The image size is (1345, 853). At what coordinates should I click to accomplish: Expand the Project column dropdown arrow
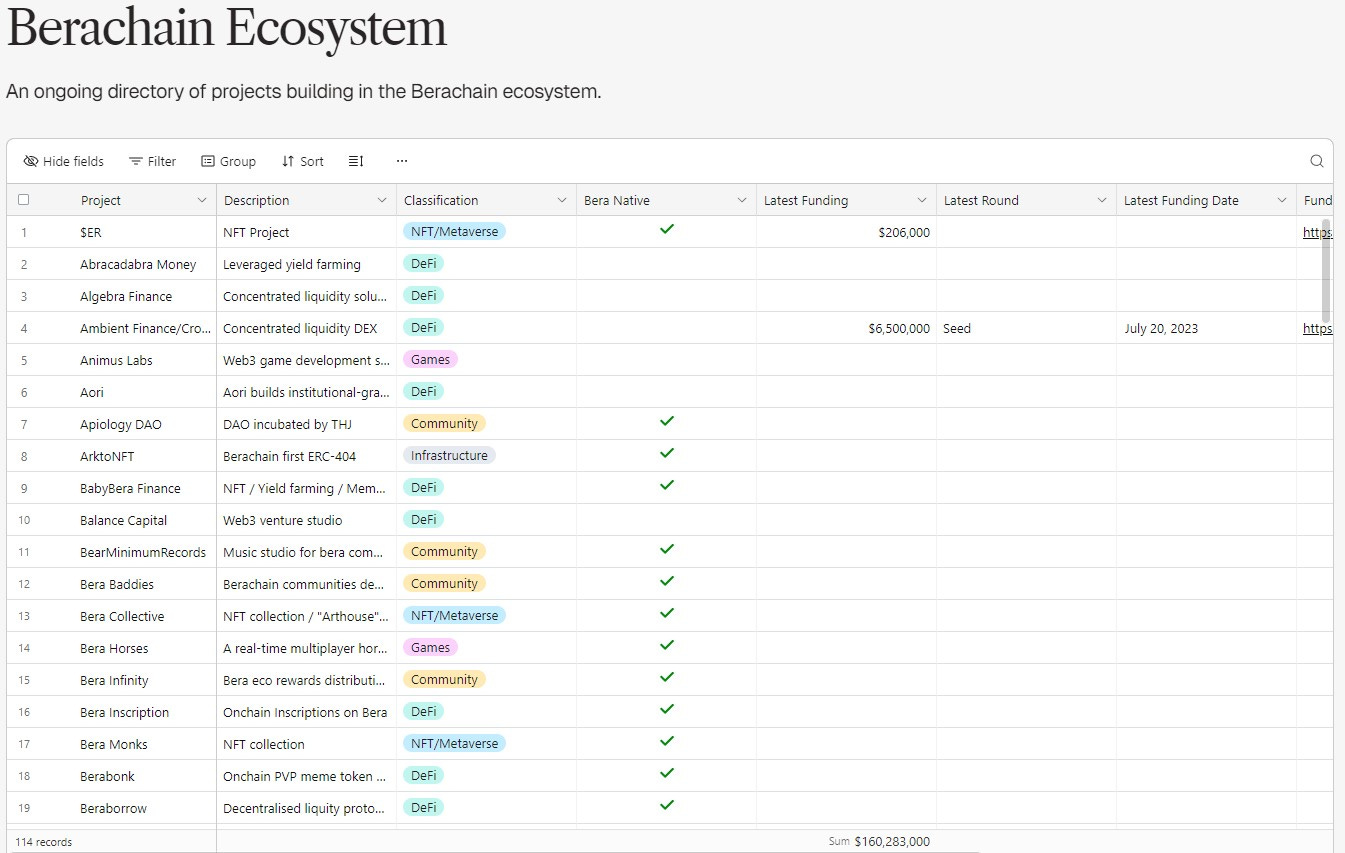pyautogui.click(x=202, y=201)
